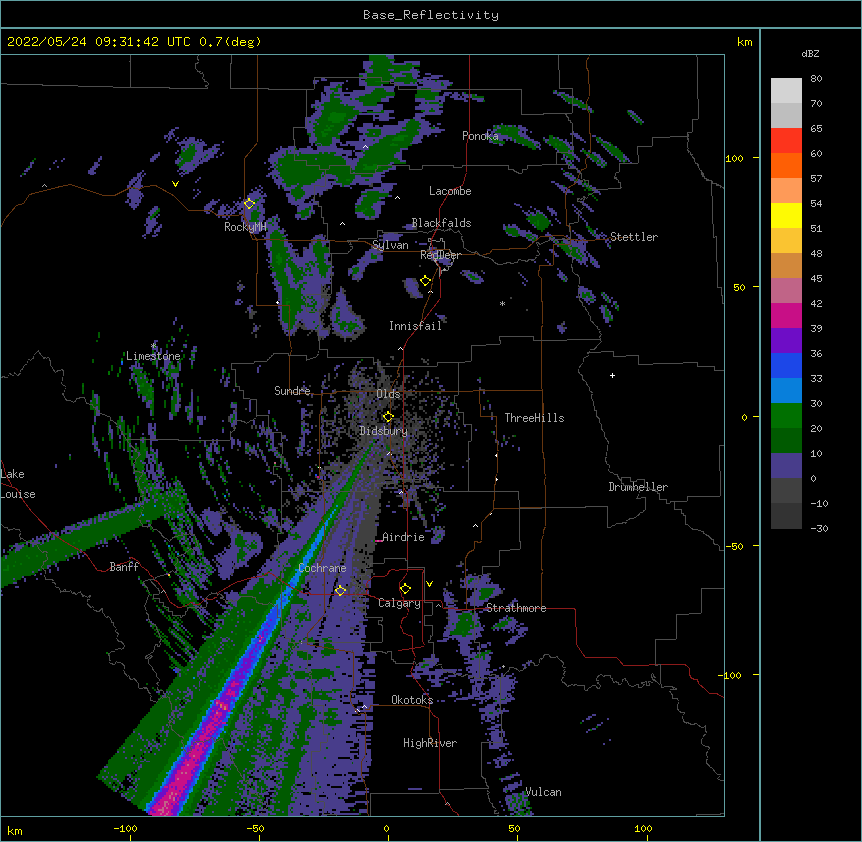
Task: Click the 100 label on the bottom axis
Action: [x=643, y=828]
